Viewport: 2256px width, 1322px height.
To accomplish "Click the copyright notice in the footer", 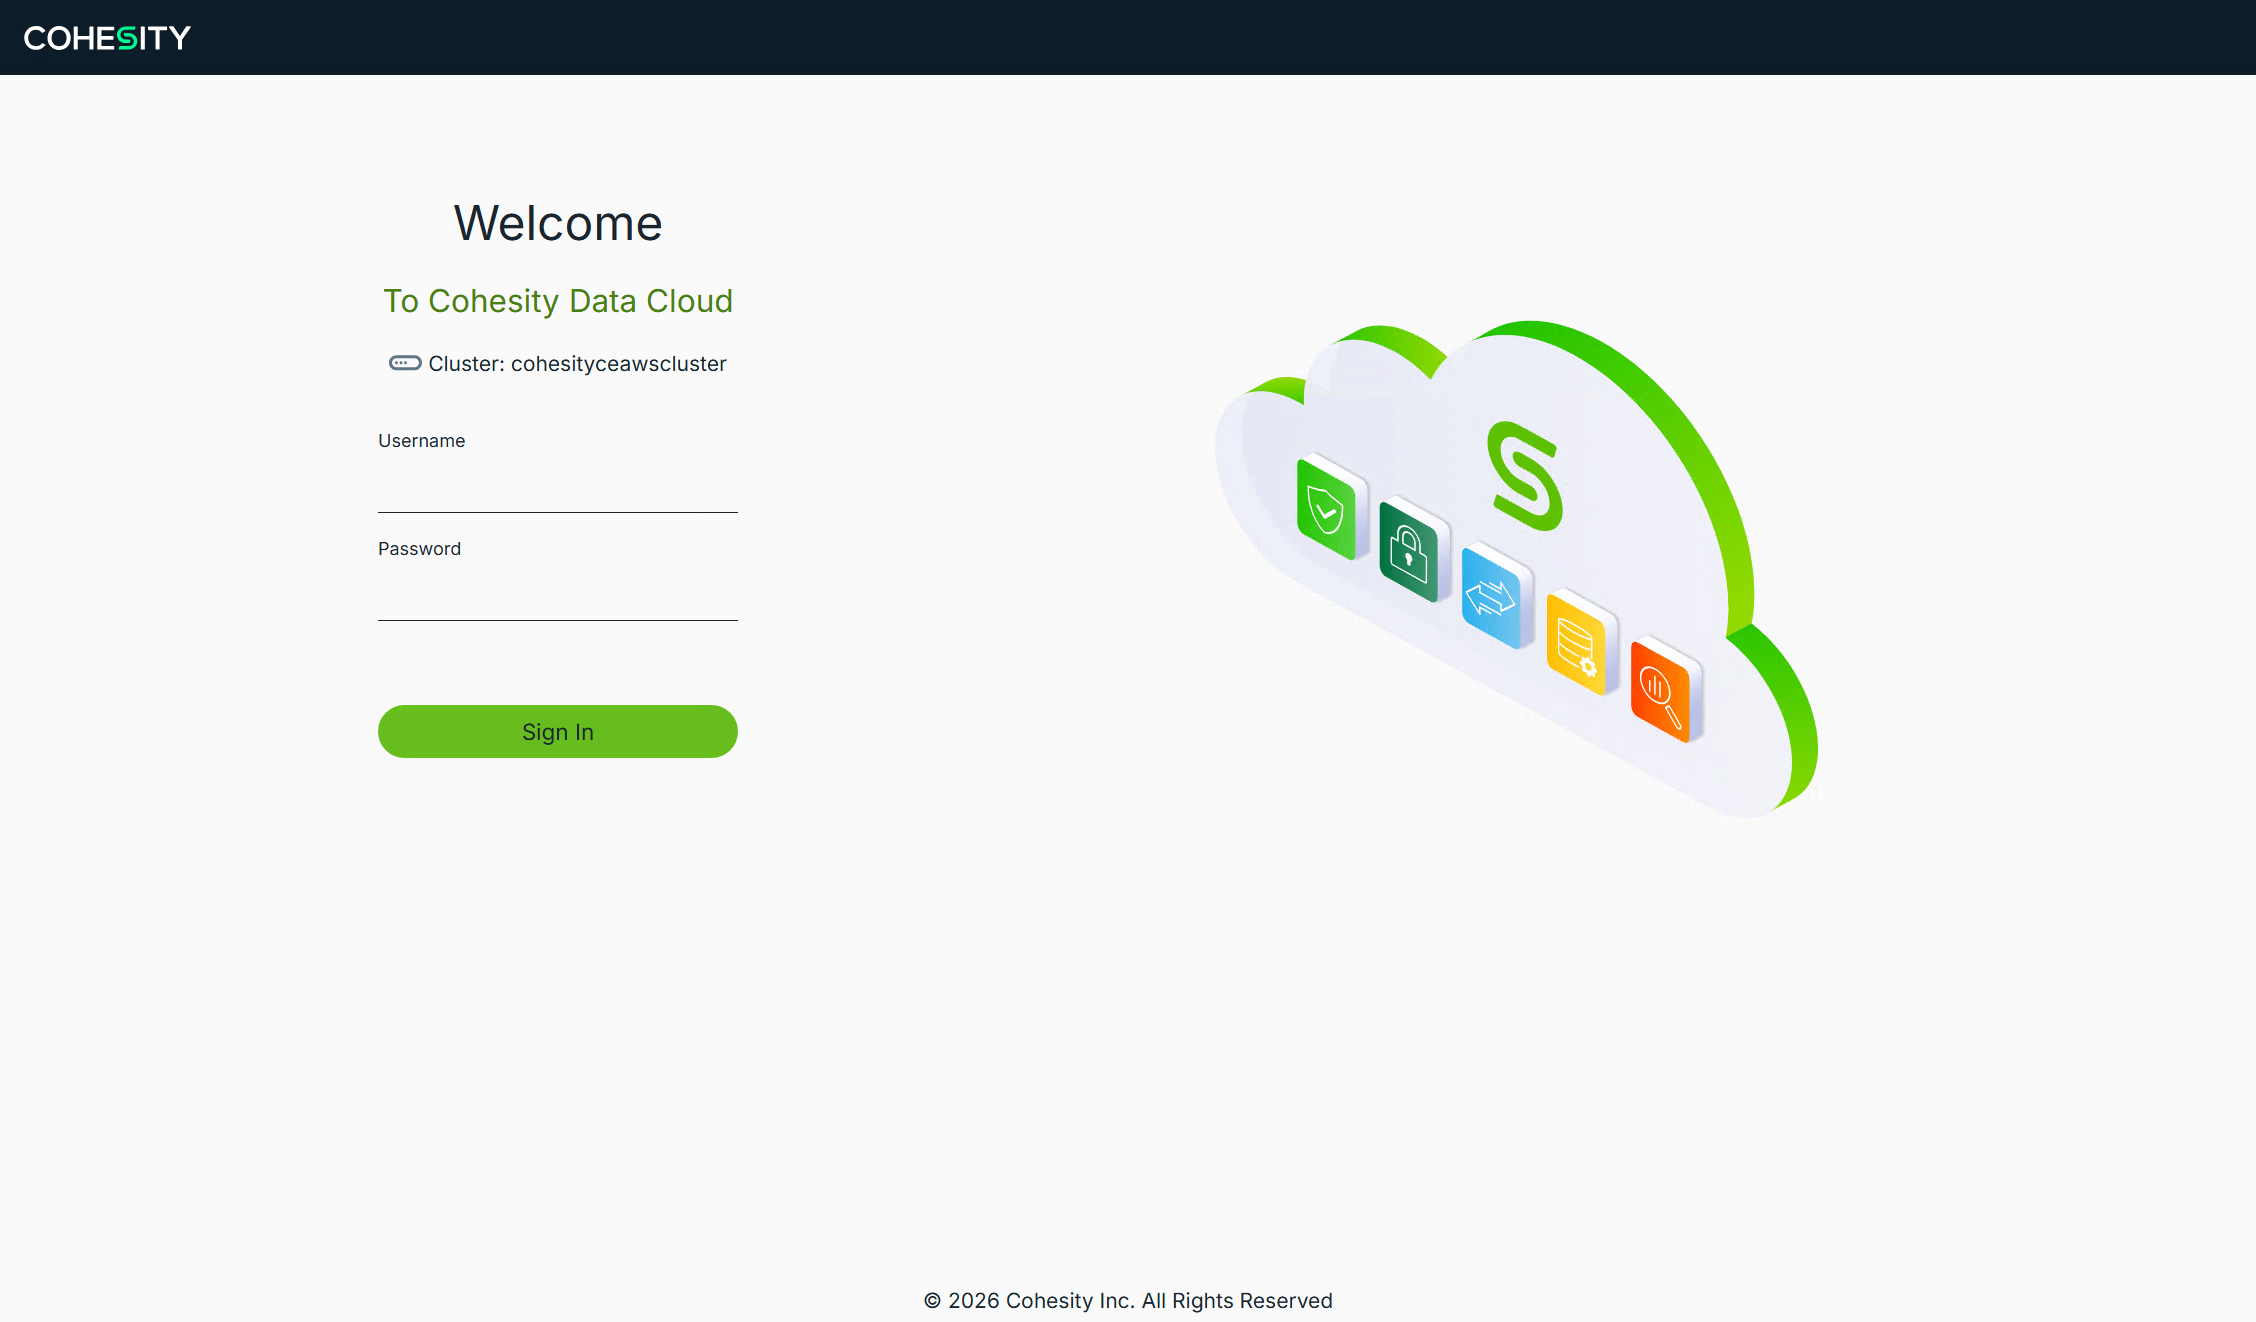I will [x=1128, y=1300].
